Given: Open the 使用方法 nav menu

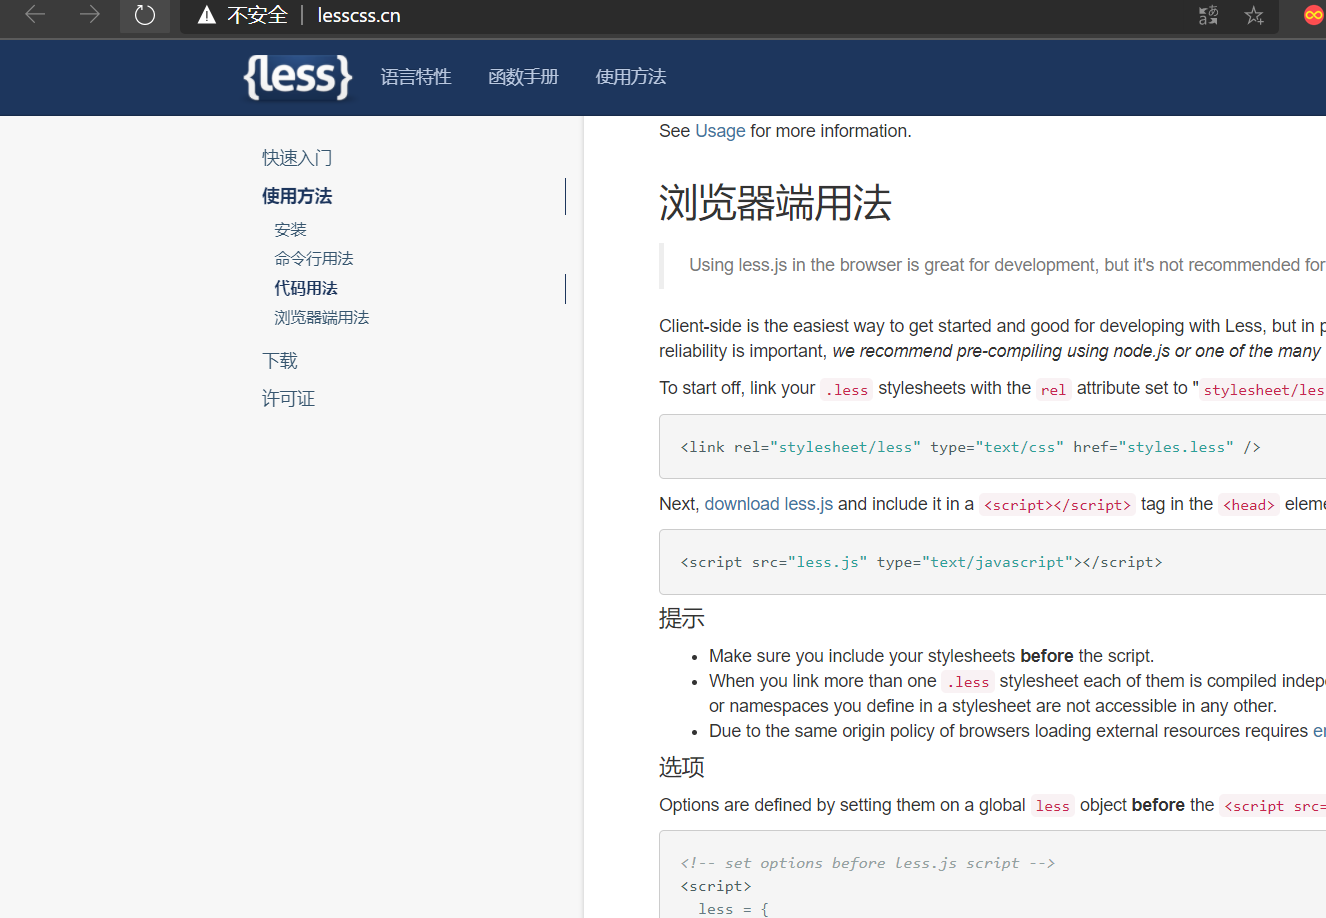Looking at the screenshot, I should pyautogui.click(x=631, y=77).
